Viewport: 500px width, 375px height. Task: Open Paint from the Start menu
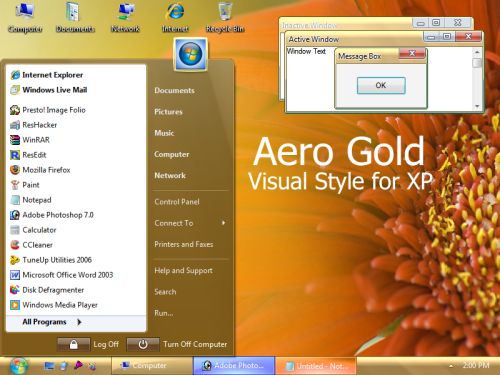click(25, 185)
